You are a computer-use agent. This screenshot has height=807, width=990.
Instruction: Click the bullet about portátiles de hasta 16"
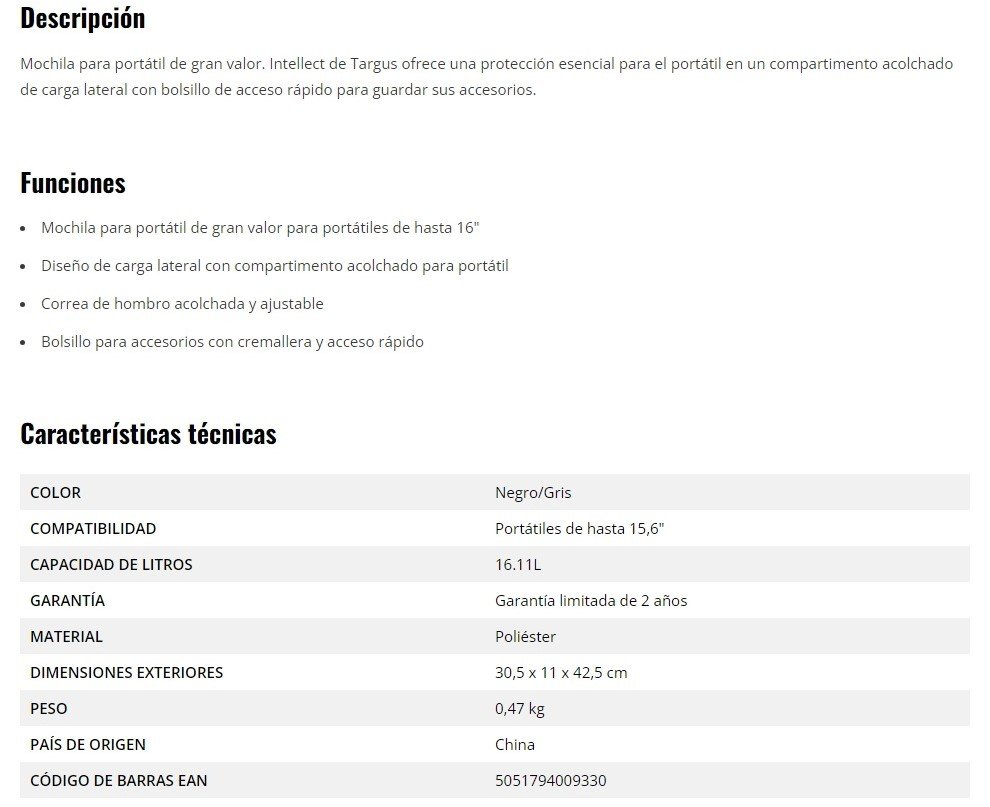point(260,228)
